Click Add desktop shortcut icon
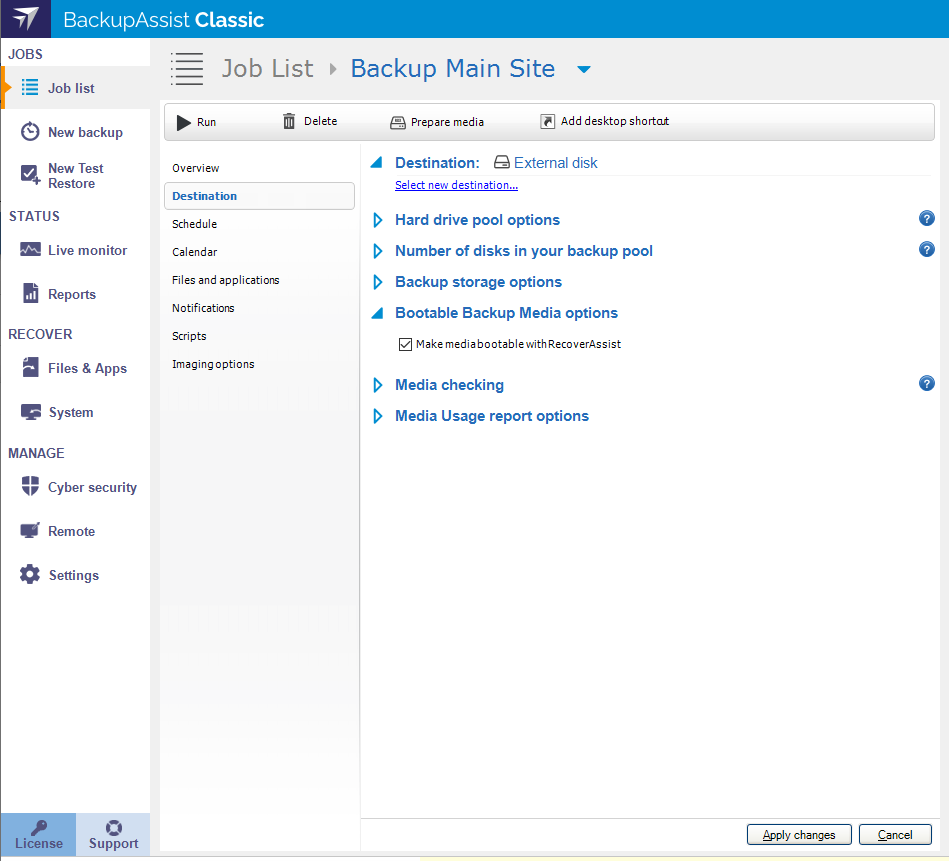Screen dimensions: 949x861 547,121
